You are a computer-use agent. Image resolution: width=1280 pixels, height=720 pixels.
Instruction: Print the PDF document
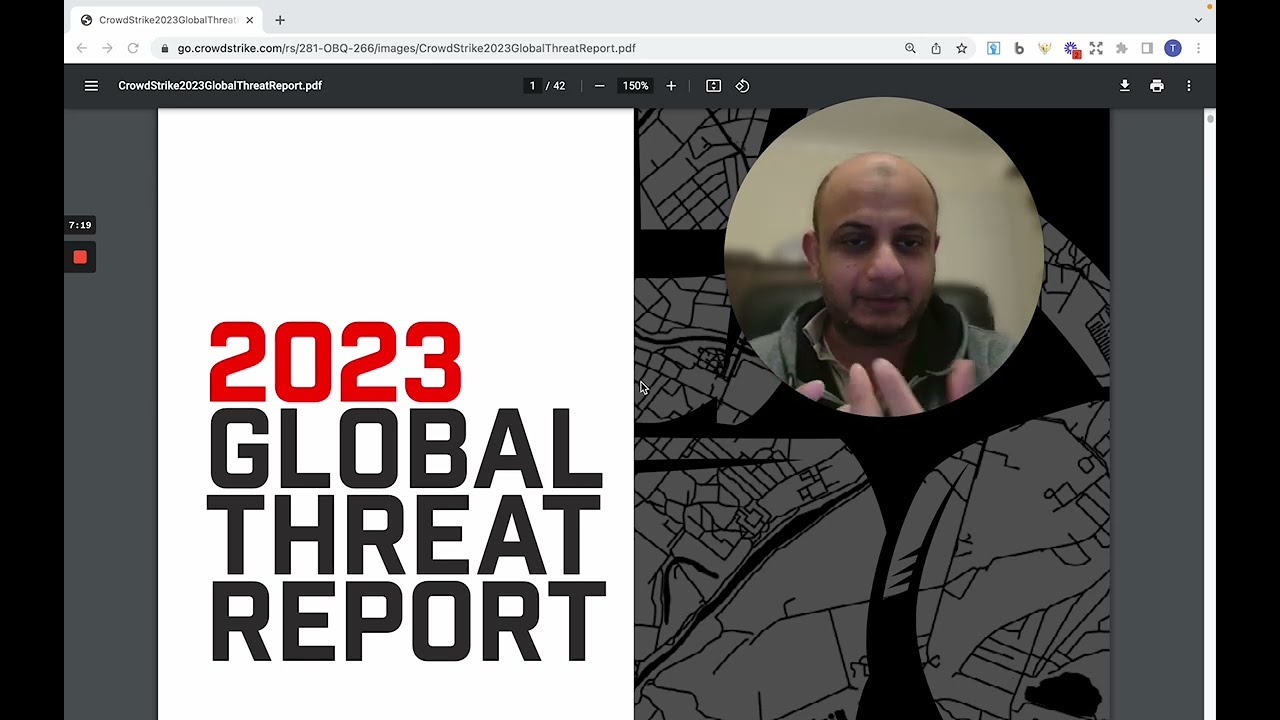[x=1157, y=86]
